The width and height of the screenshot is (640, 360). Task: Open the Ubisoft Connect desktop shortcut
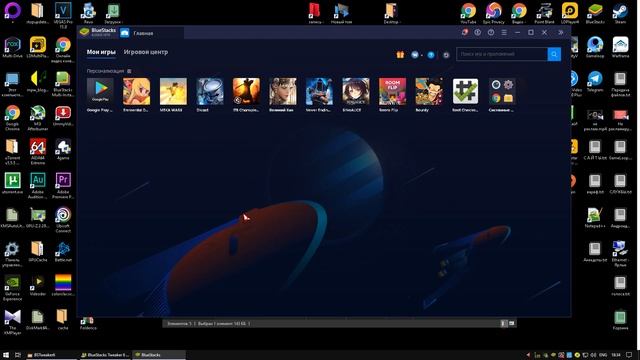(x=63, y=219)
